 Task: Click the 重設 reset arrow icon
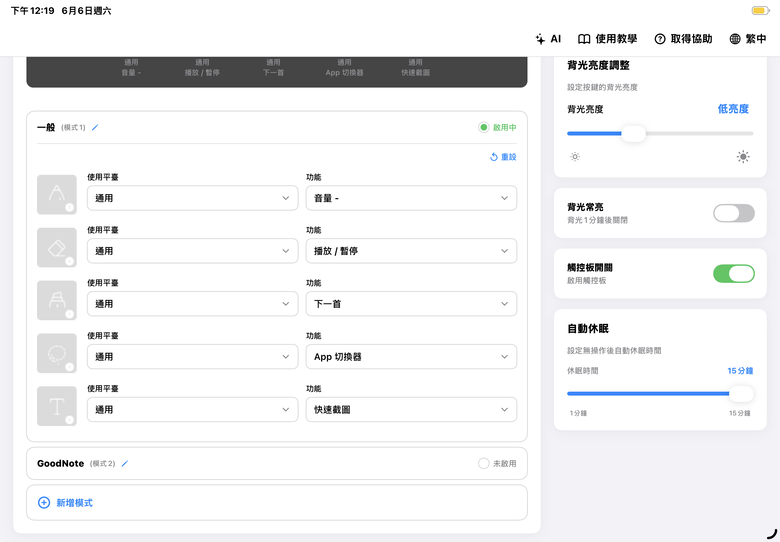tap(494, 157)
